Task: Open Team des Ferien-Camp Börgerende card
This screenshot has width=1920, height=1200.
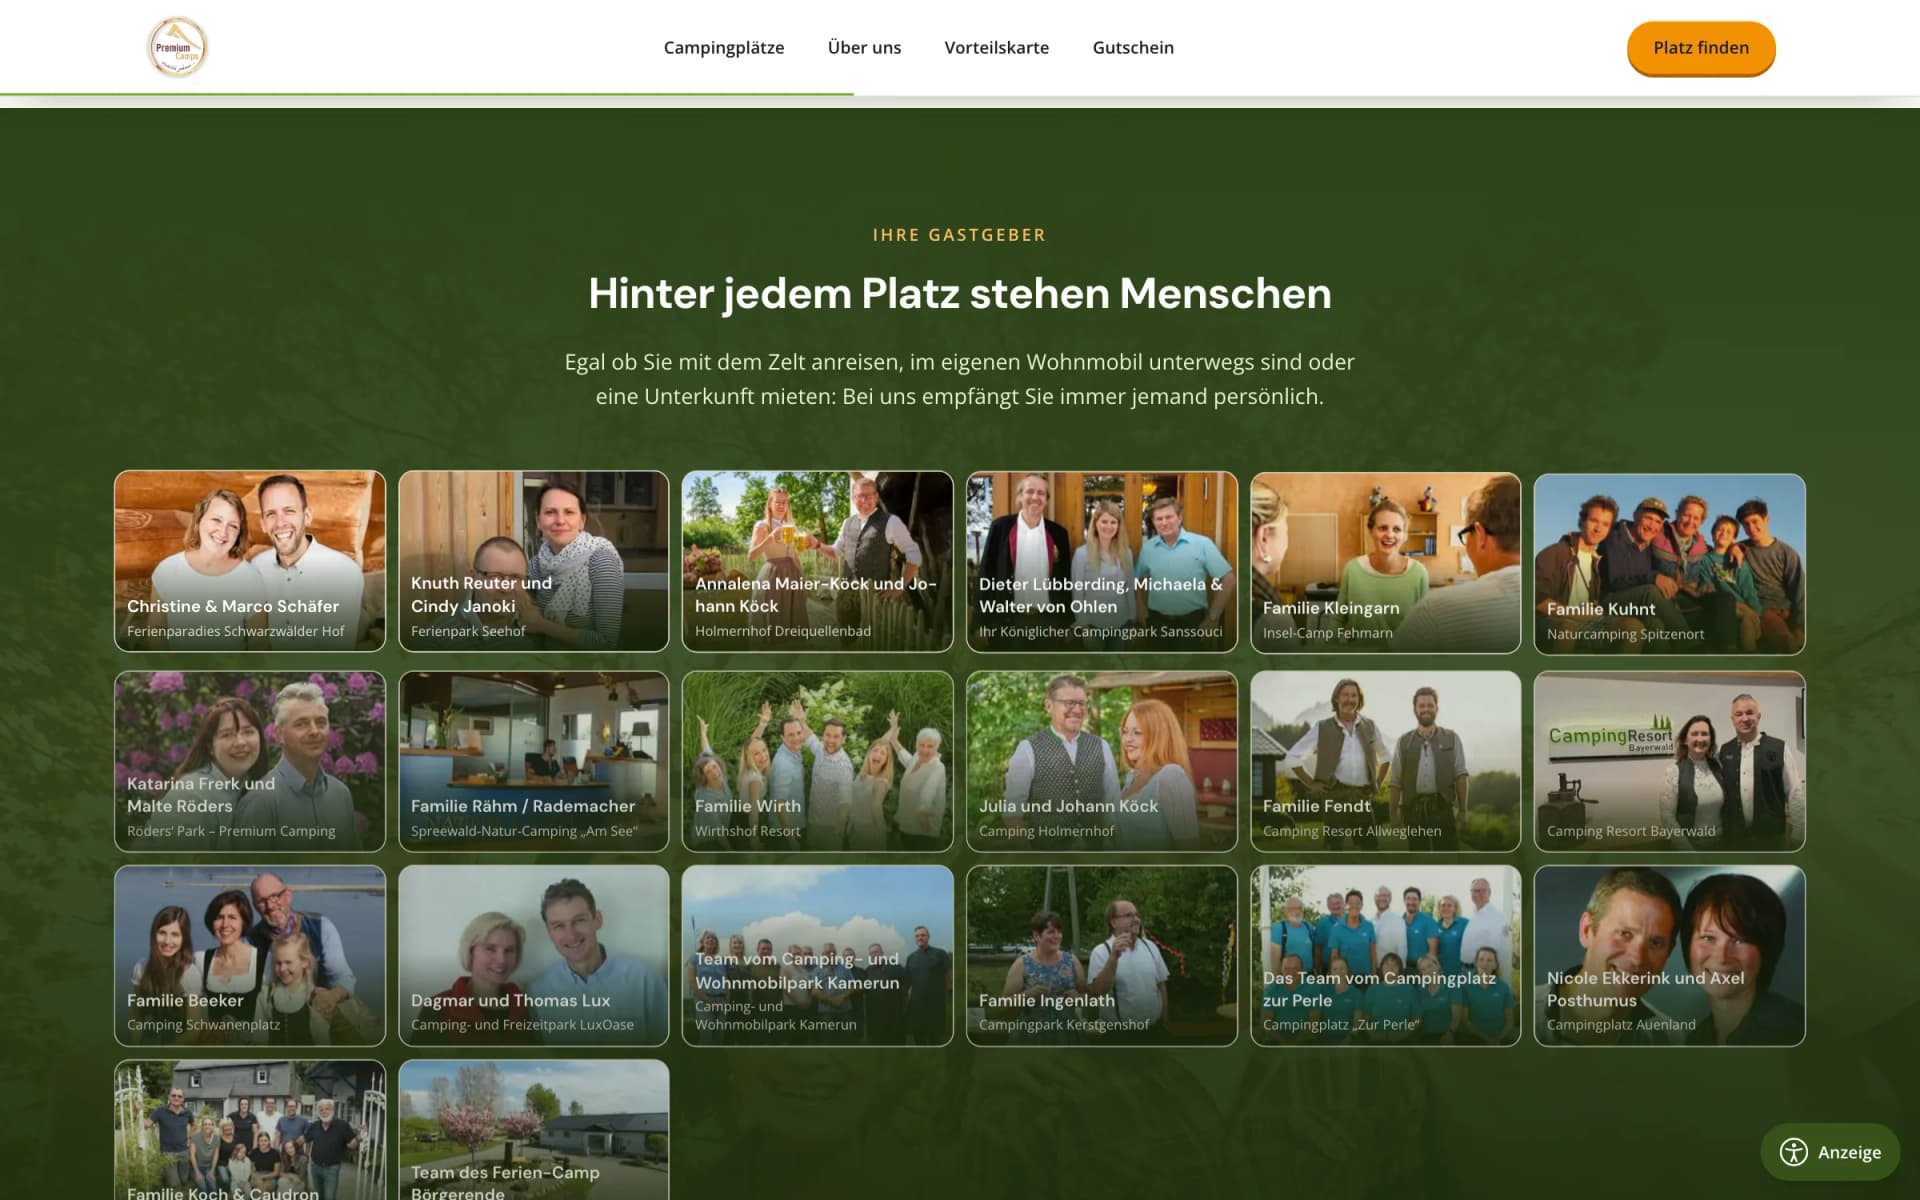Action: 534,1130
